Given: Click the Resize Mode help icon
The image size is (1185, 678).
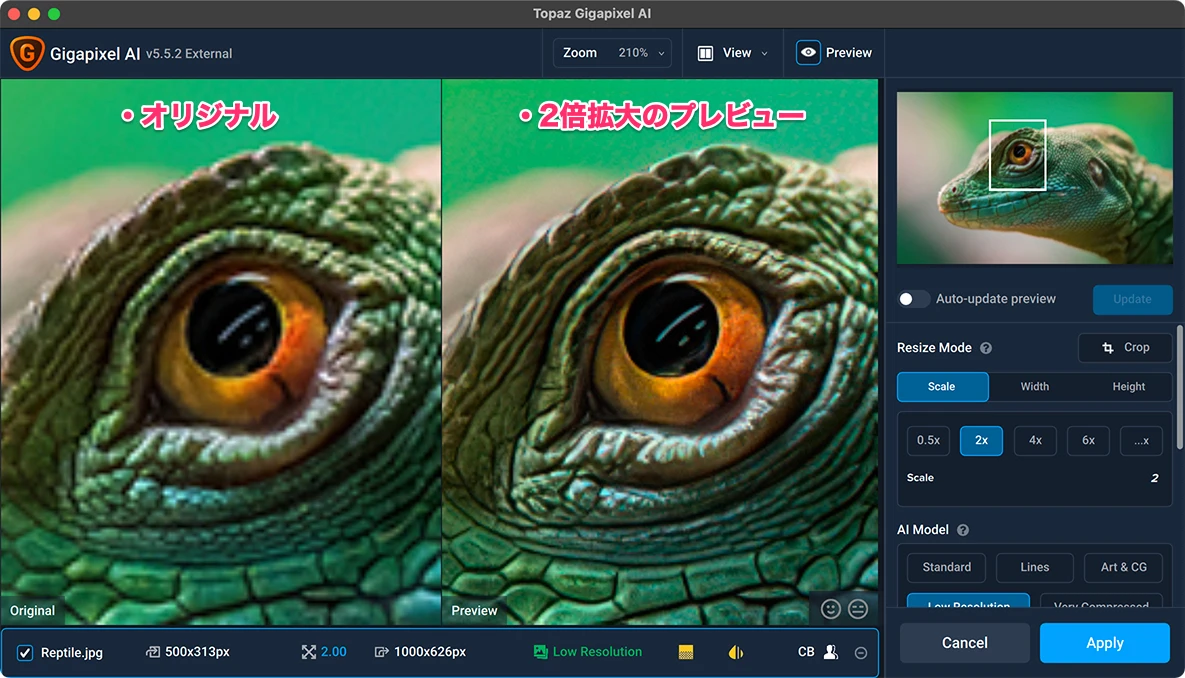Looking at the screenshot, I should click(x=986, y=348).
